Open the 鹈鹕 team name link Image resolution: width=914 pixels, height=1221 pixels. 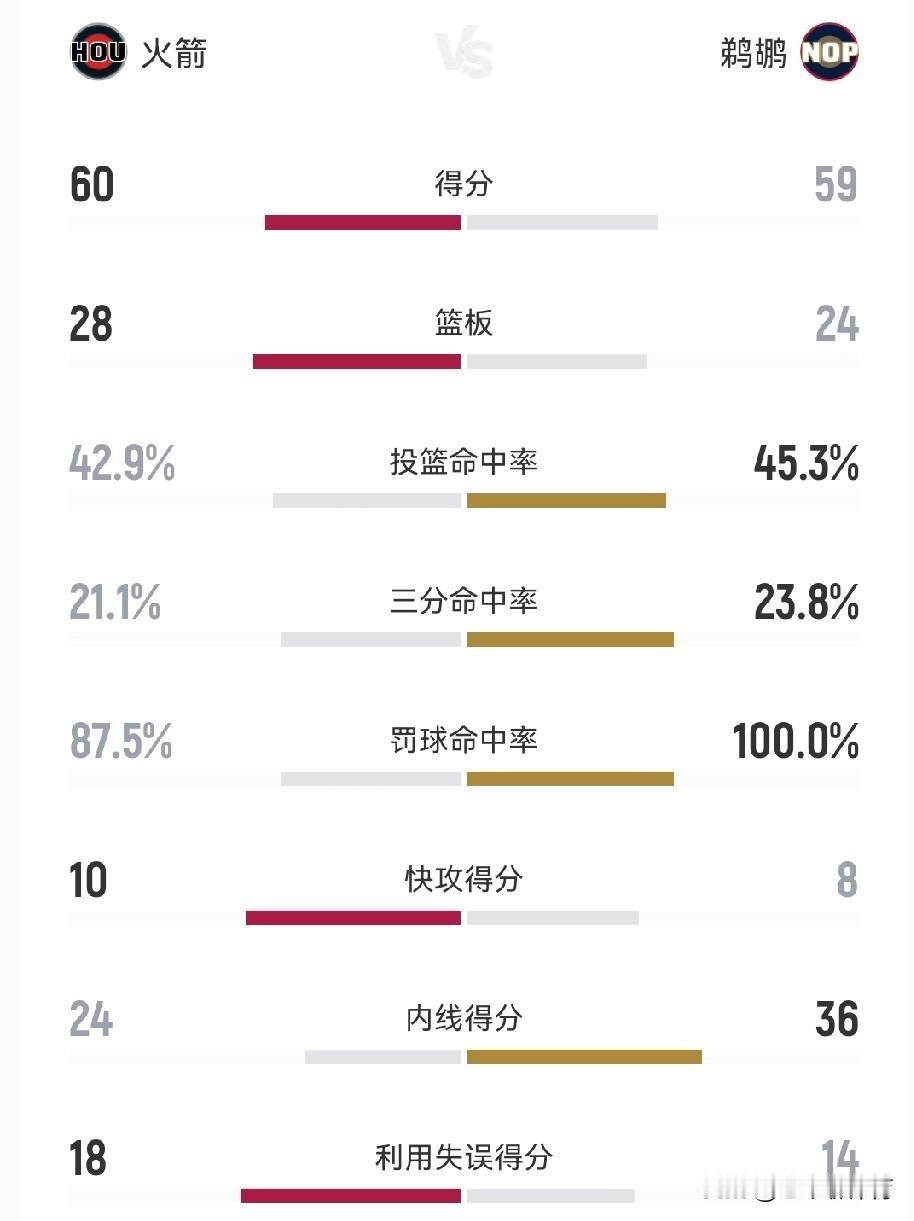(753, 52)
